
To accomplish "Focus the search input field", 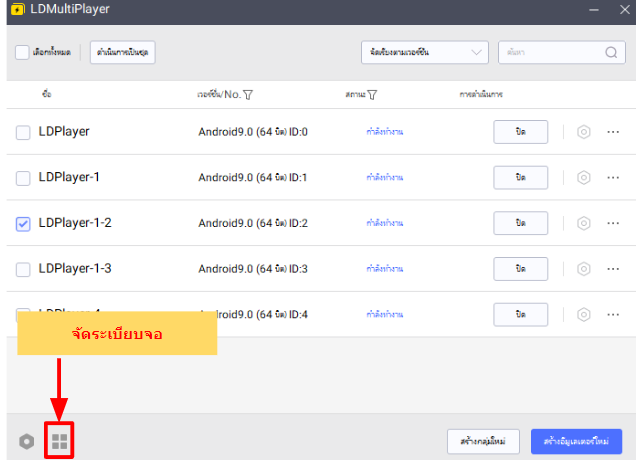I will coord(562,52).
